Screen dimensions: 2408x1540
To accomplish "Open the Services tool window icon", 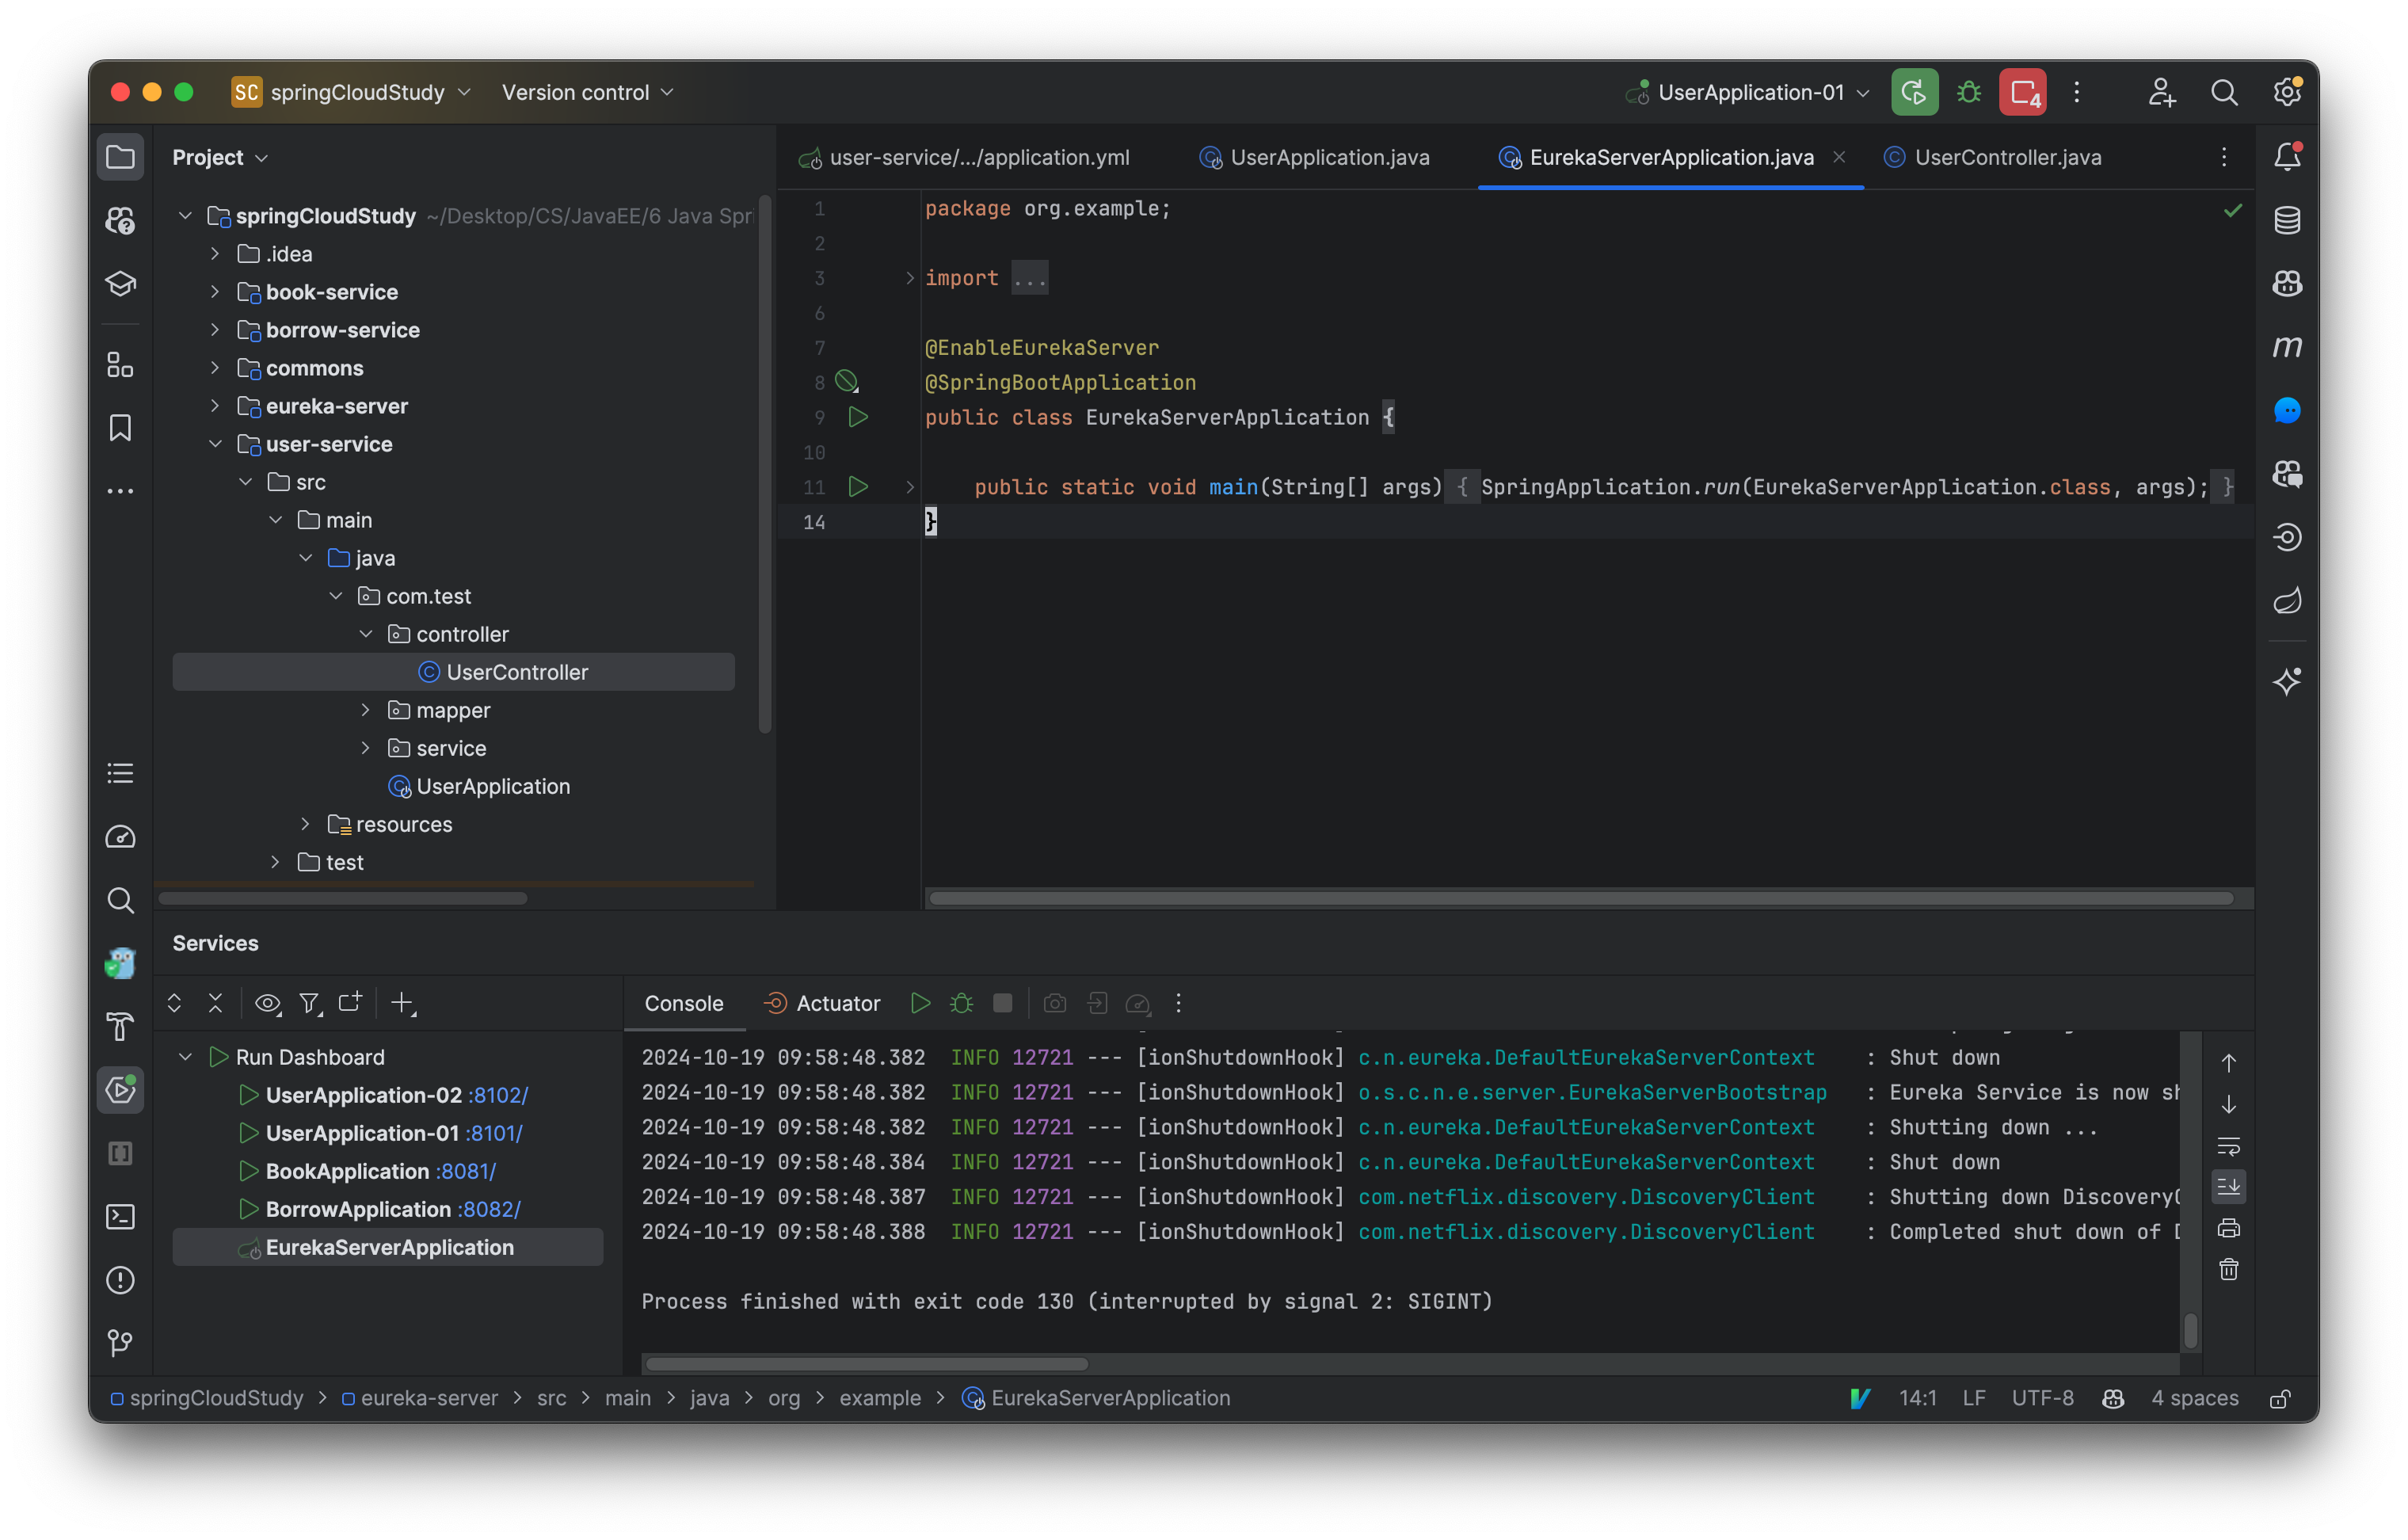I will point(120,1090).
